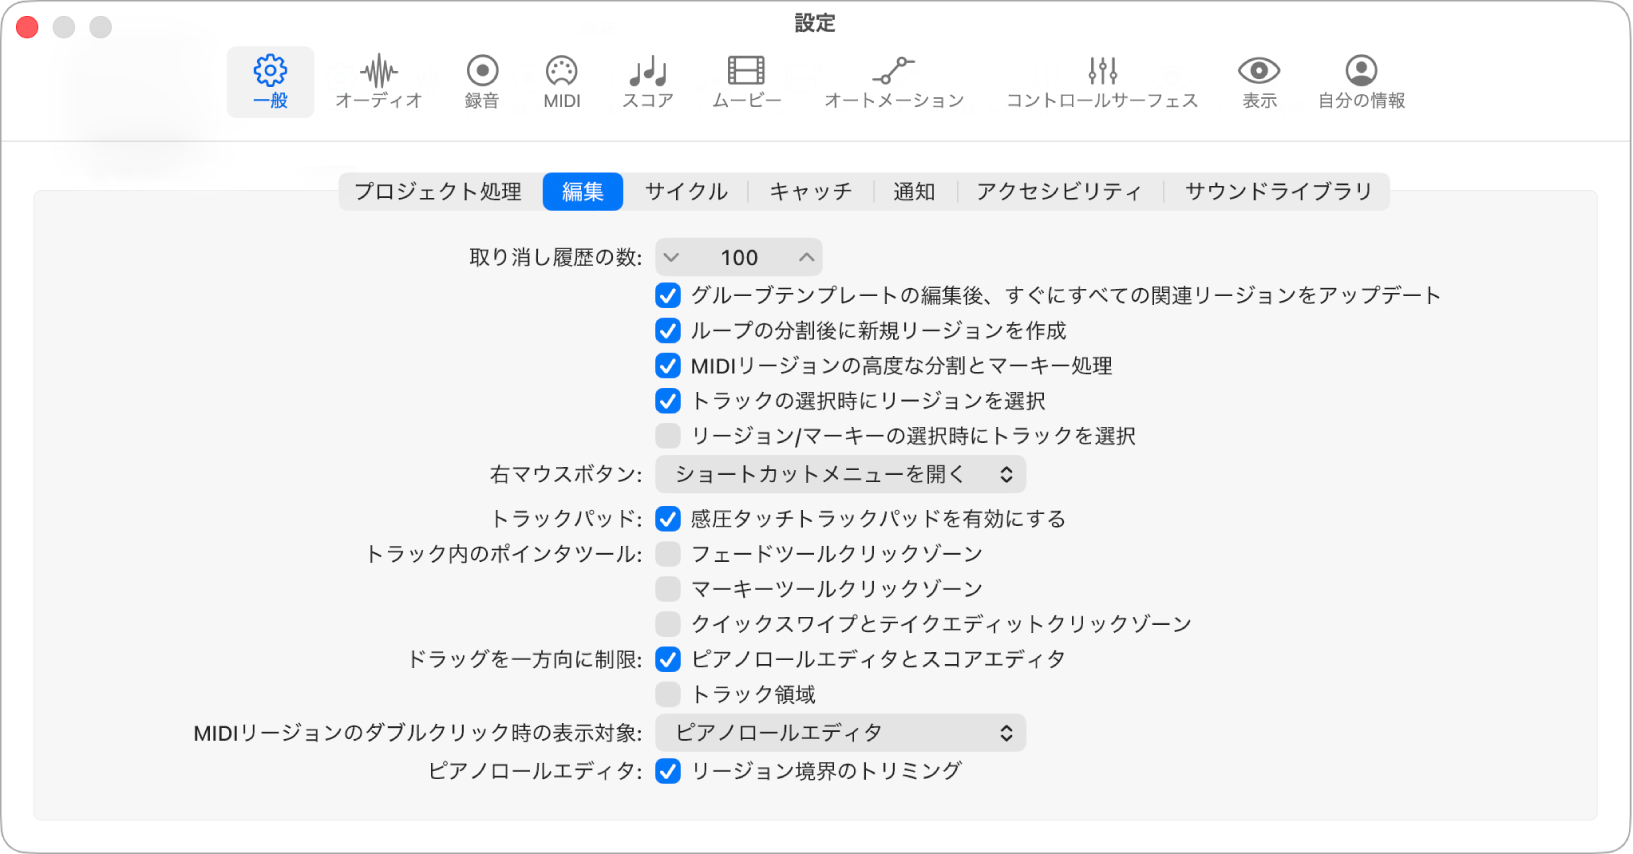Enable フェードツールクリックゾーン checkbox
Screen dimensions: 1633x854
668,553
